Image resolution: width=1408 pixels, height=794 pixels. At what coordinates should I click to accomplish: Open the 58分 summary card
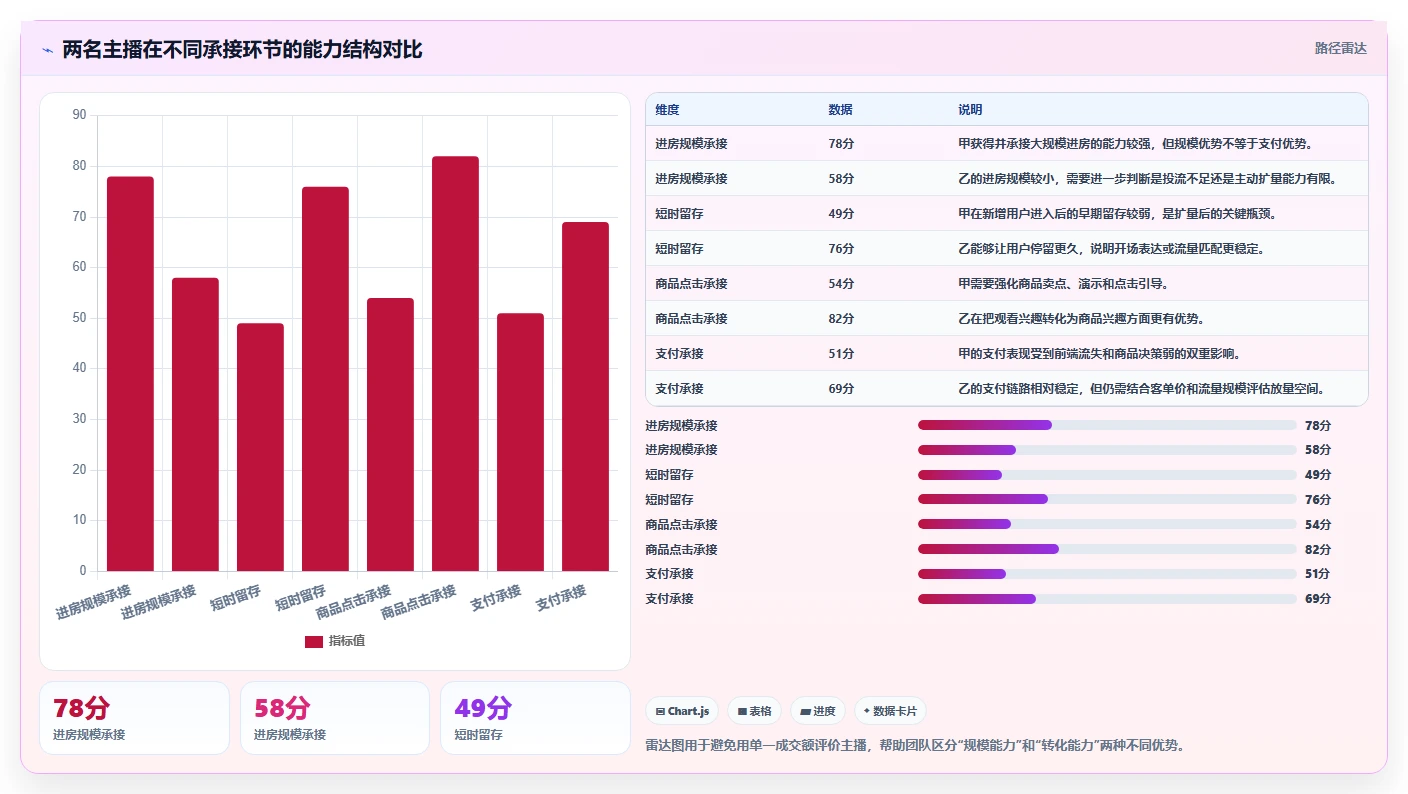tap(335, 718)
